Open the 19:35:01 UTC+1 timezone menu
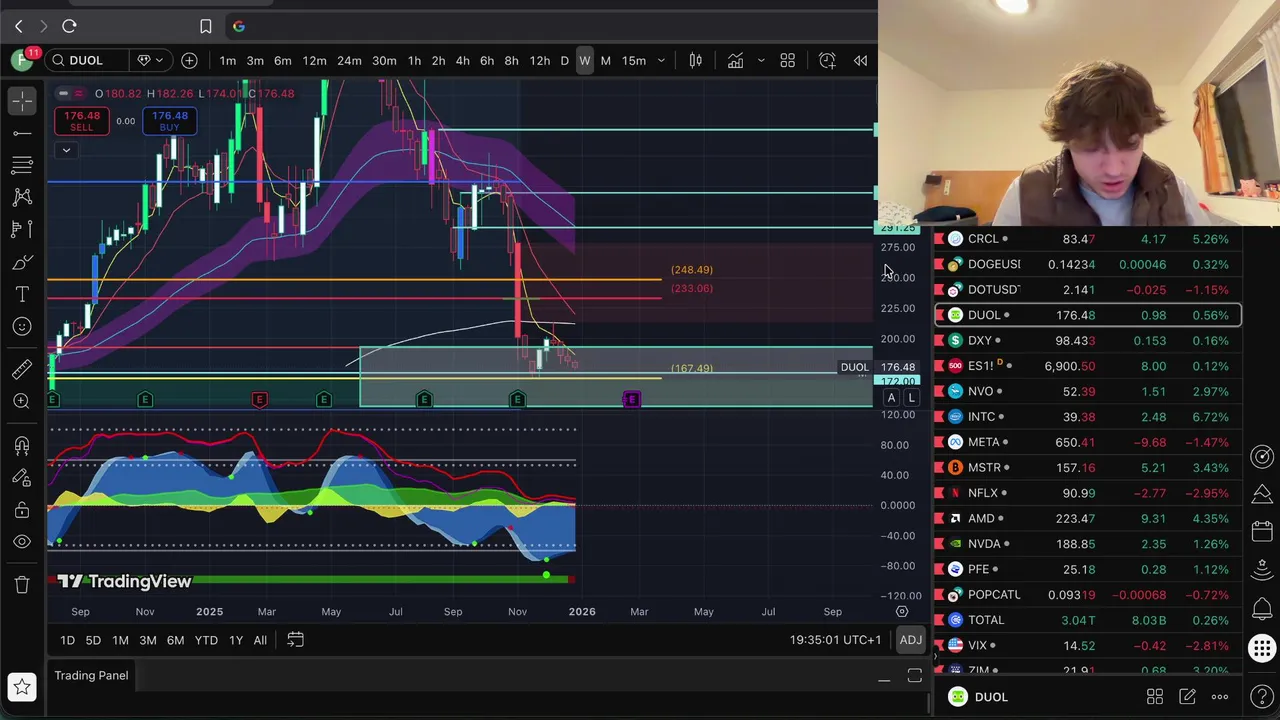Image resolution: width=1280 pixels, height=720 pixels. pyautogui.click(x=835, y=640)
